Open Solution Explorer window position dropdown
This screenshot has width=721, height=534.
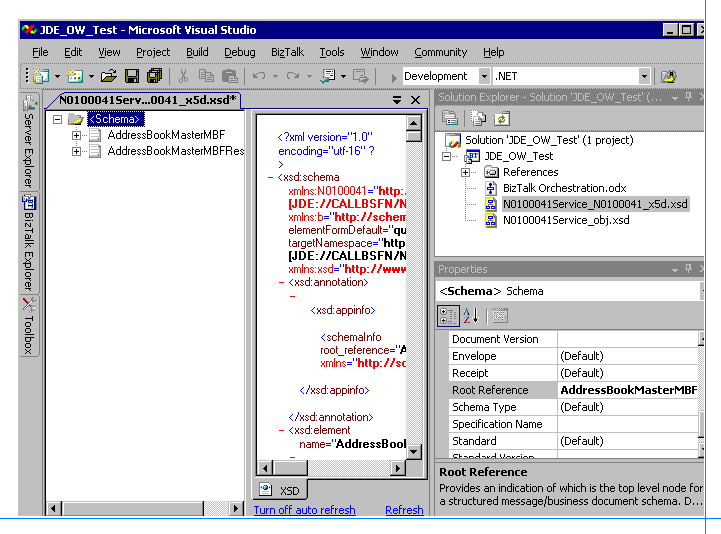[x=675, y=98]
